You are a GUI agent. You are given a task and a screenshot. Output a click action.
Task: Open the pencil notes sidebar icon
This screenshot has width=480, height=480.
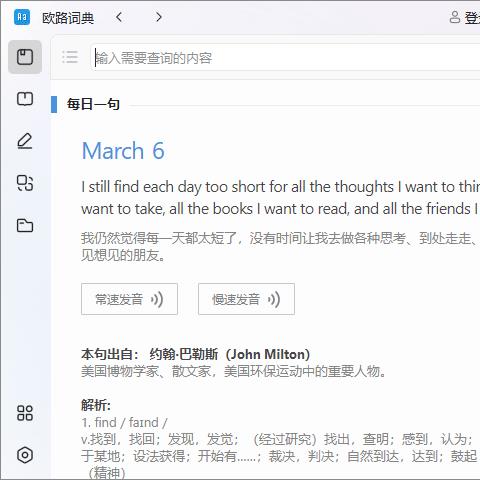coord(25,141)
